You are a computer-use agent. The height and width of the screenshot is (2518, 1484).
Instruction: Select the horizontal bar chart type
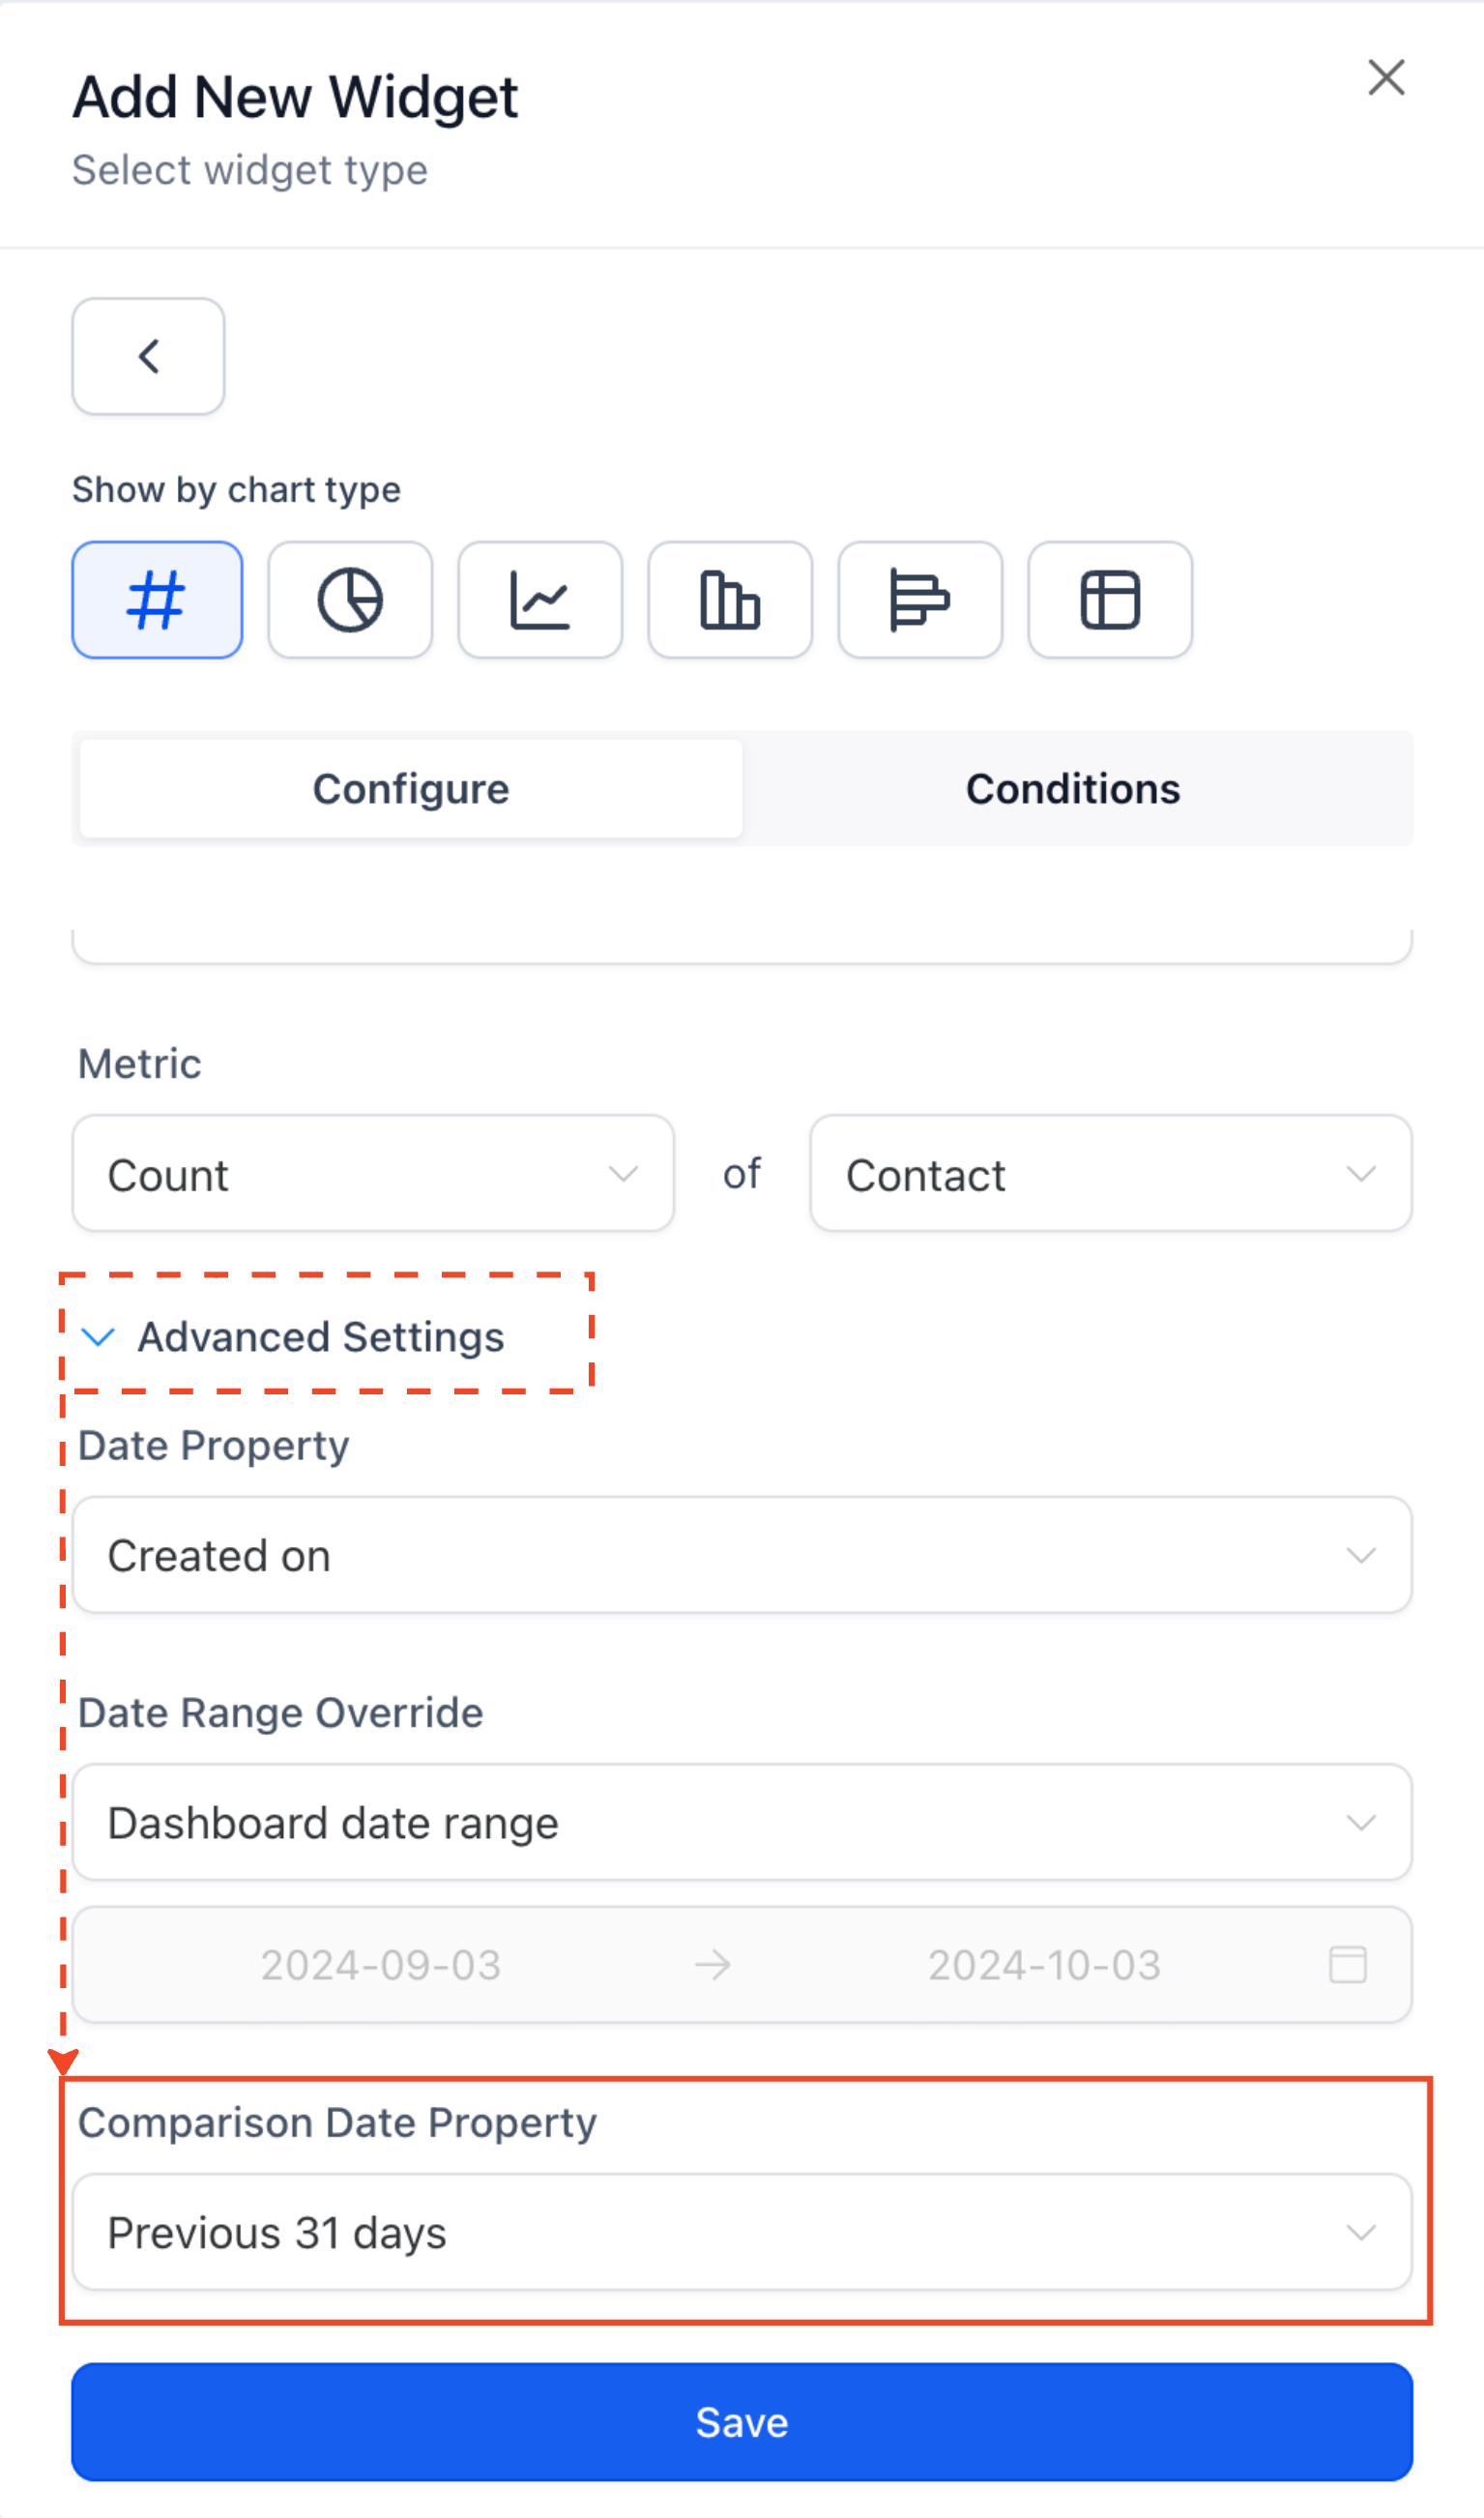920,600
